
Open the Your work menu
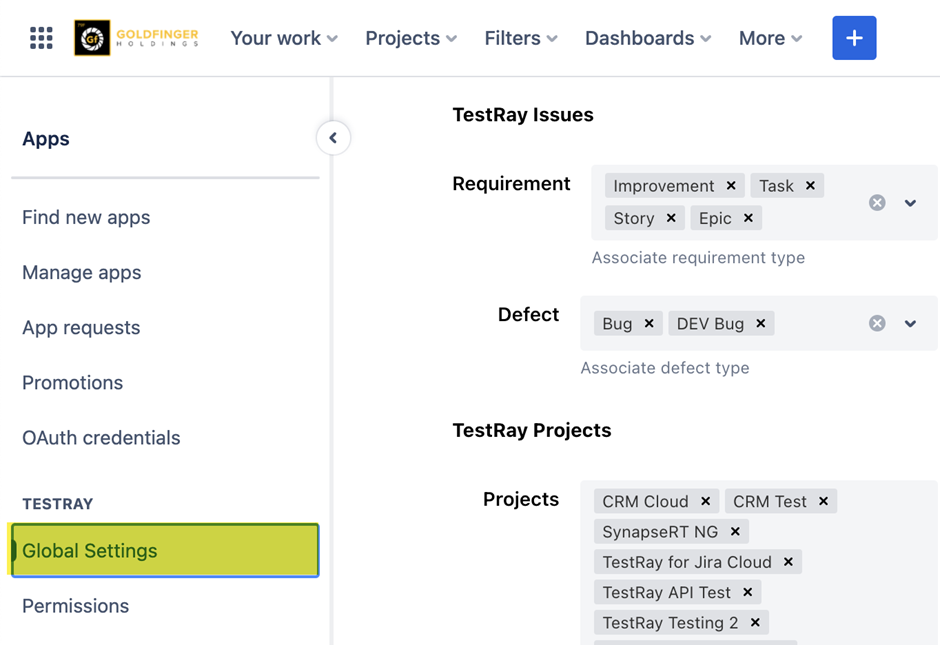pyautogui.click(x=284, y=38)
